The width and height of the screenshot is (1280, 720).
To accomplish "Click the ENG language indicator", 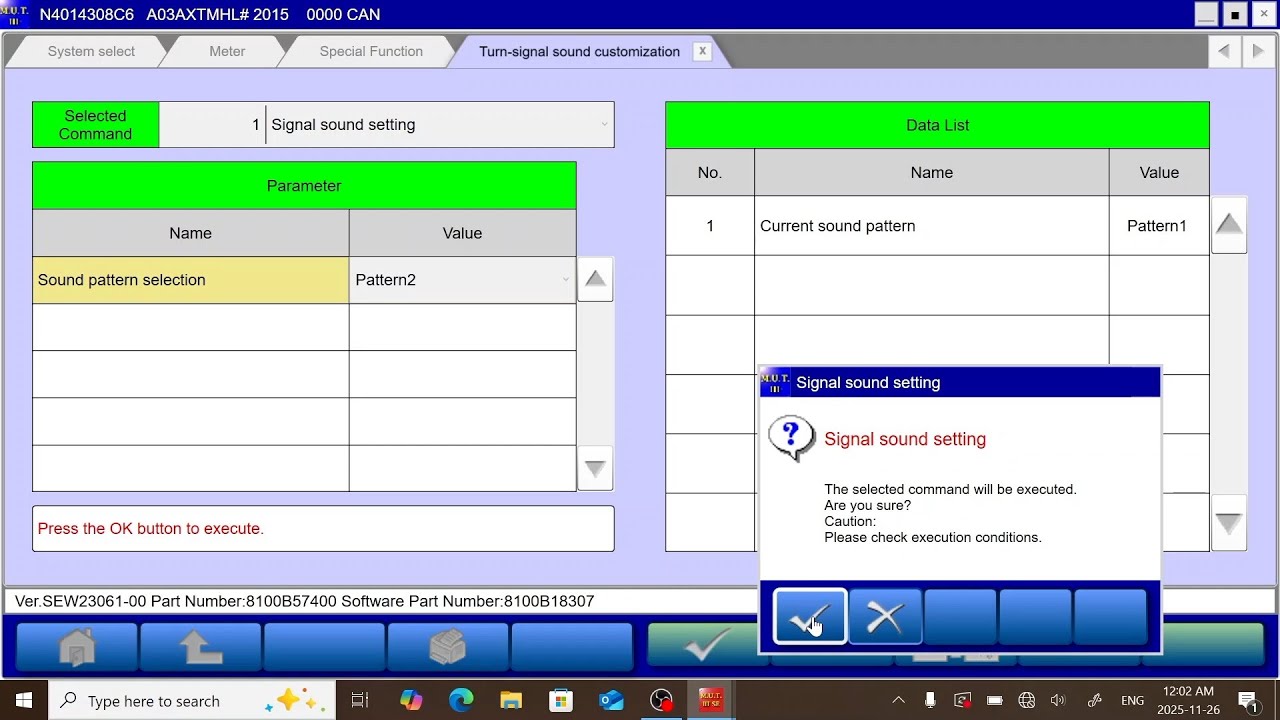I will (1132, 700).
